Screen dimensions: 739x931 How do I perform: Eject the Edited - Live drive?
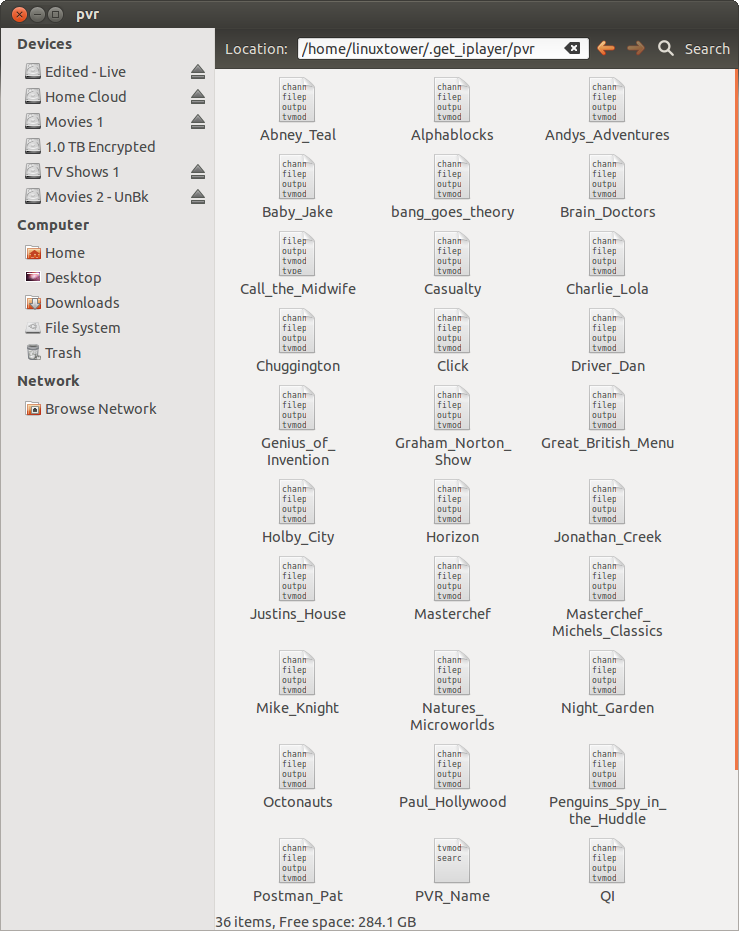tap(198, 72)
